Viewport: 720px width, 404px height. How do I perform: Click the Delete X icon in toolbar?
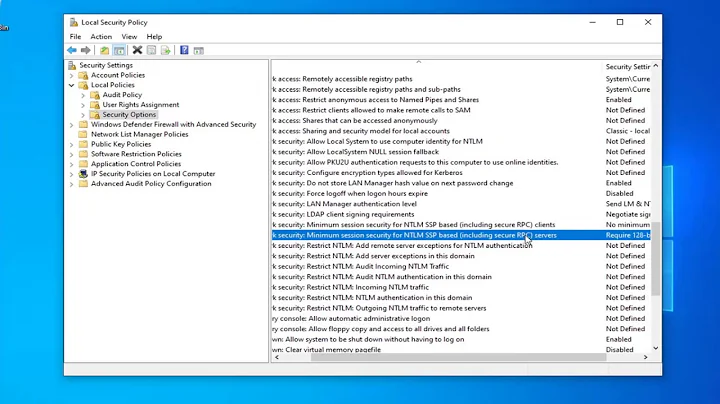(138, 50)
